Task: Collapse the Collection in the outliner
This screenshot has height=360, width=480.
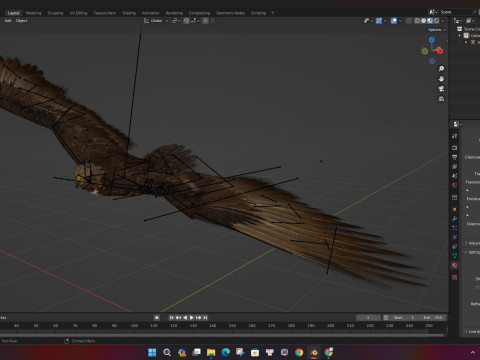Action: (460, 35)
